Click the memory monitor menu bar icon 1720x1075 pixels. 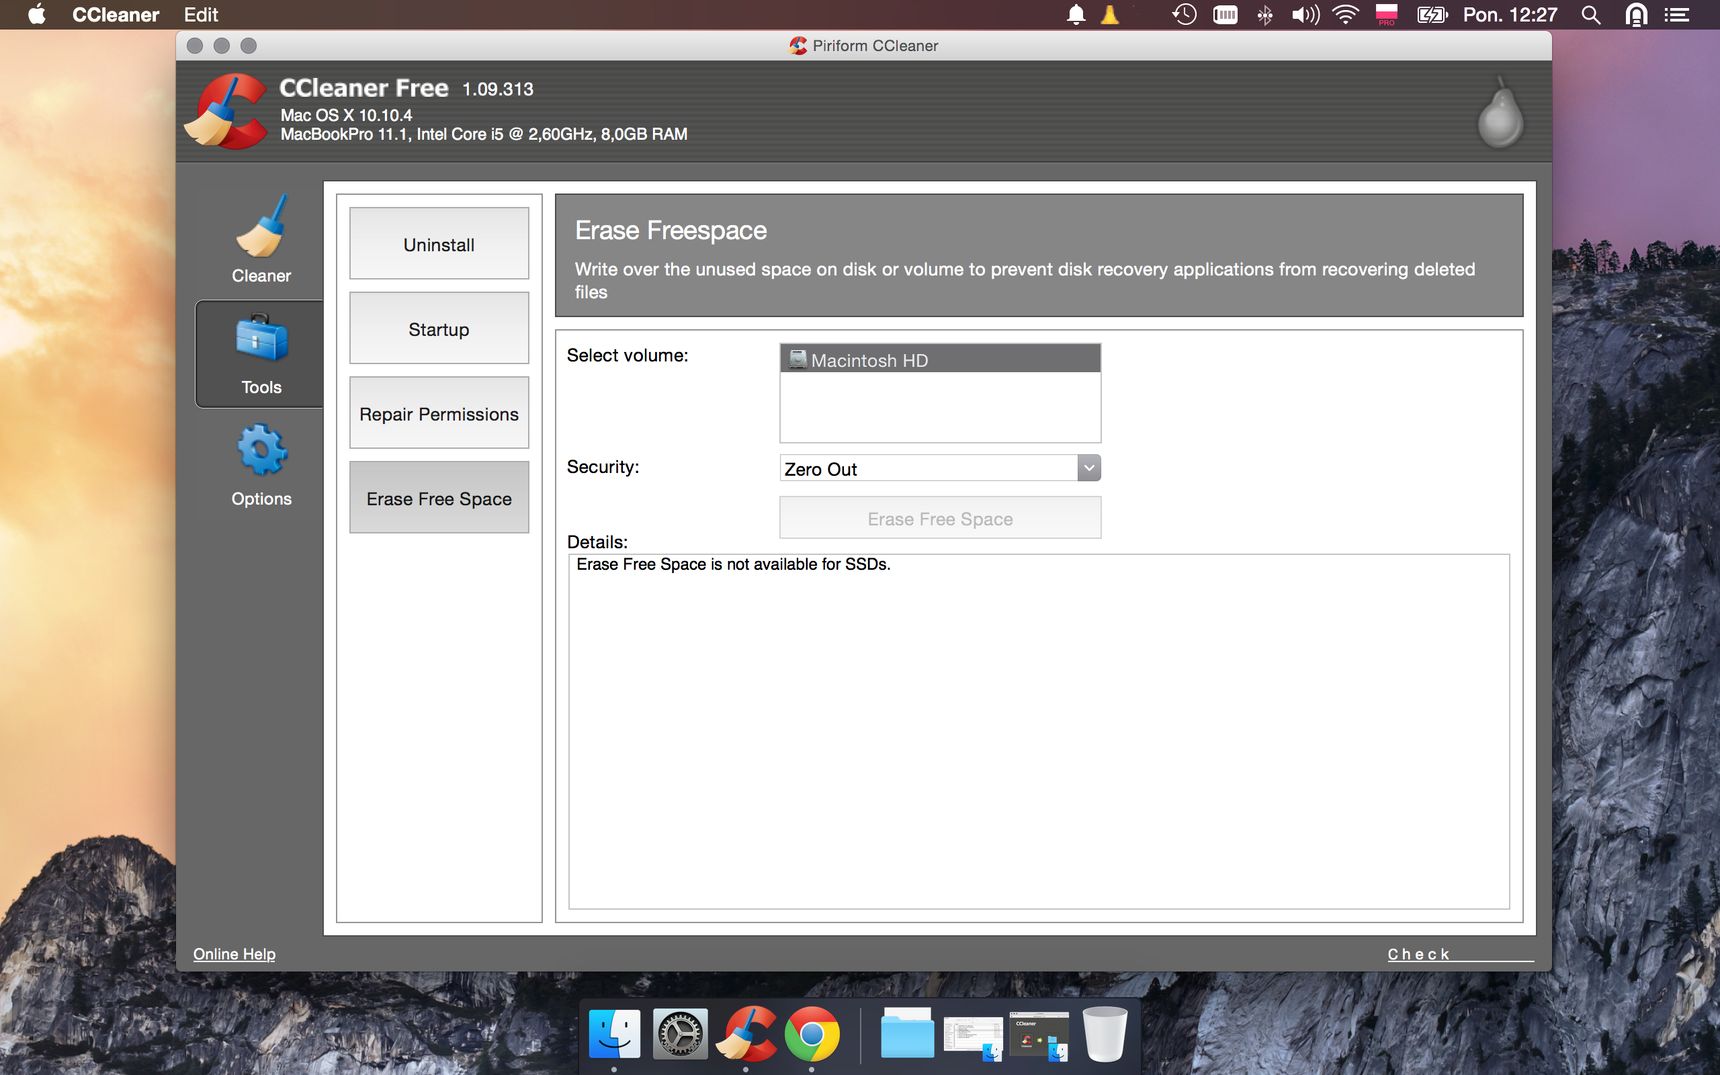coord(1225,14)
